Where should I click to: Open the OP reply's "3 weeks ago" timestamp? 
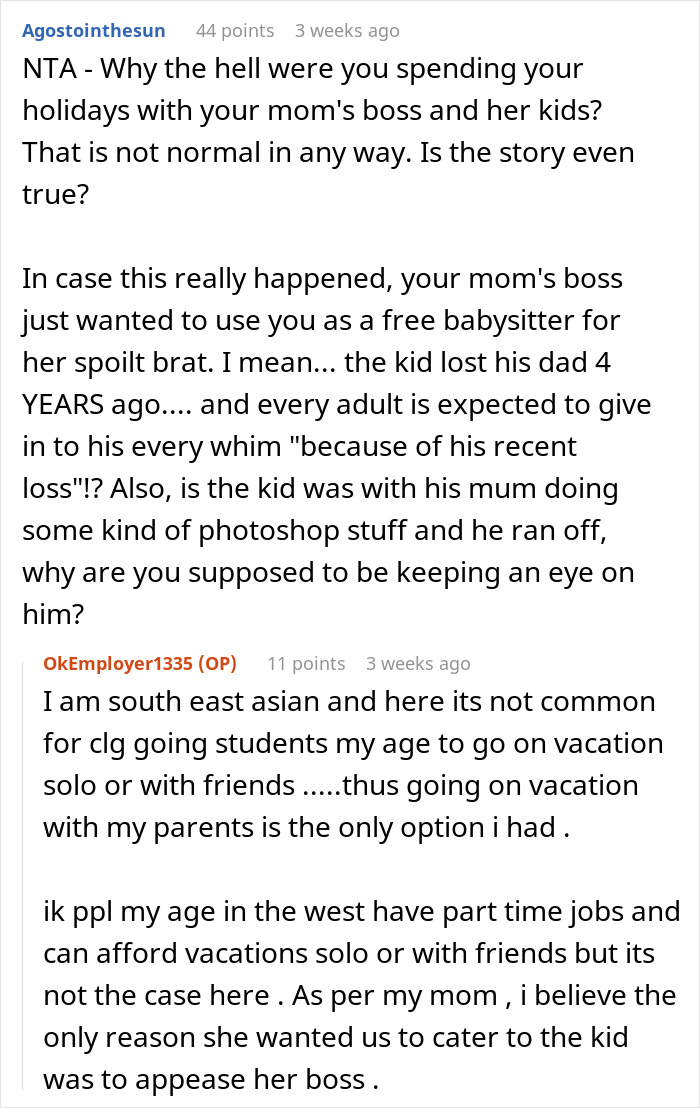tap(418, 664)
